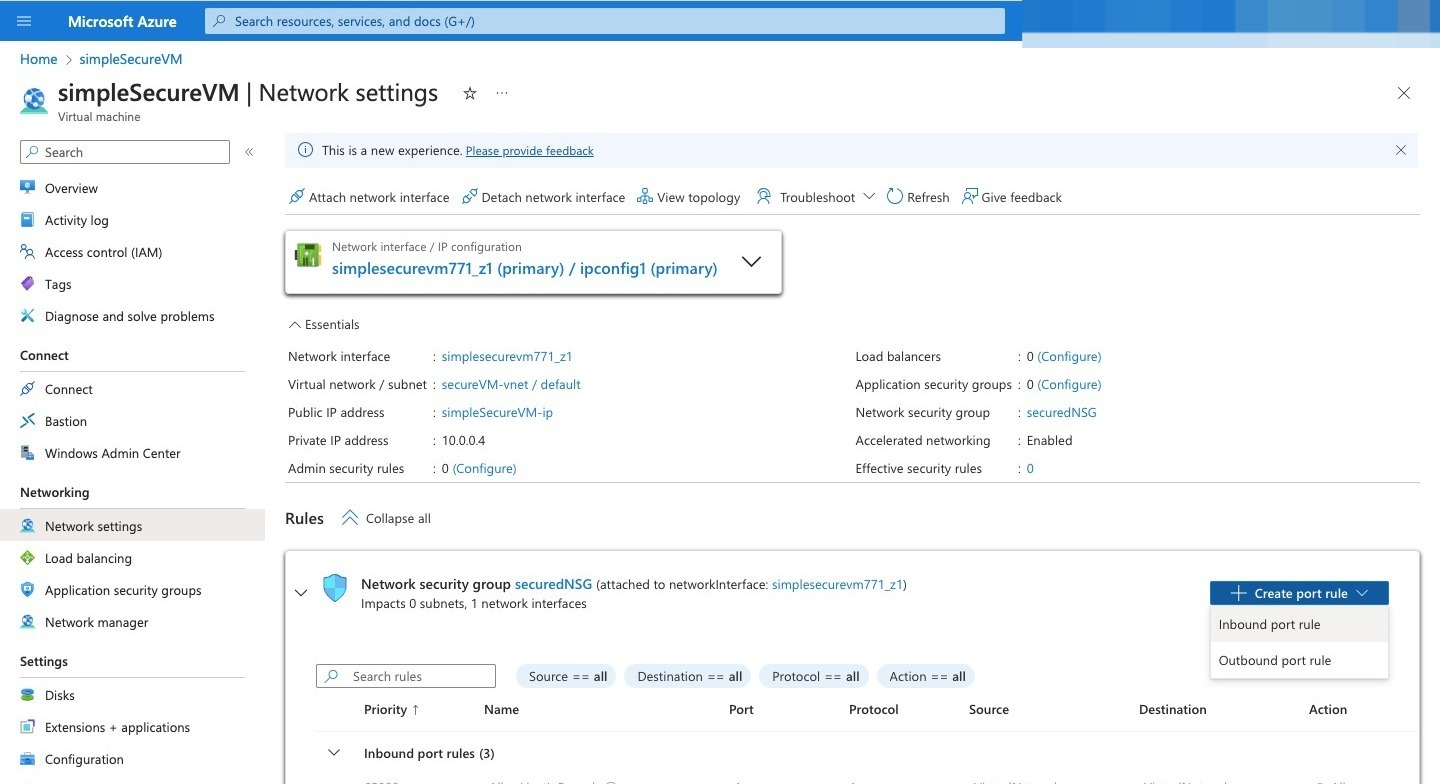This screenshot has height=784, width=1440.
Task: Click the Microsoft Azure logo text
Action: point(122,21)
